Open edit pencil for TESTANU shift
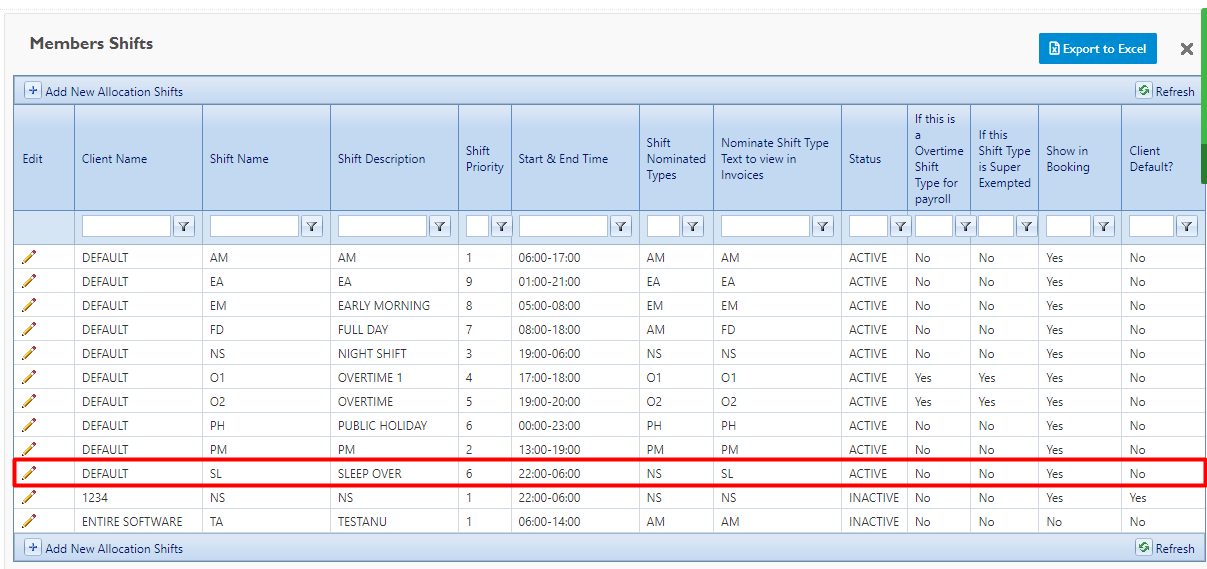 (29, 521)
